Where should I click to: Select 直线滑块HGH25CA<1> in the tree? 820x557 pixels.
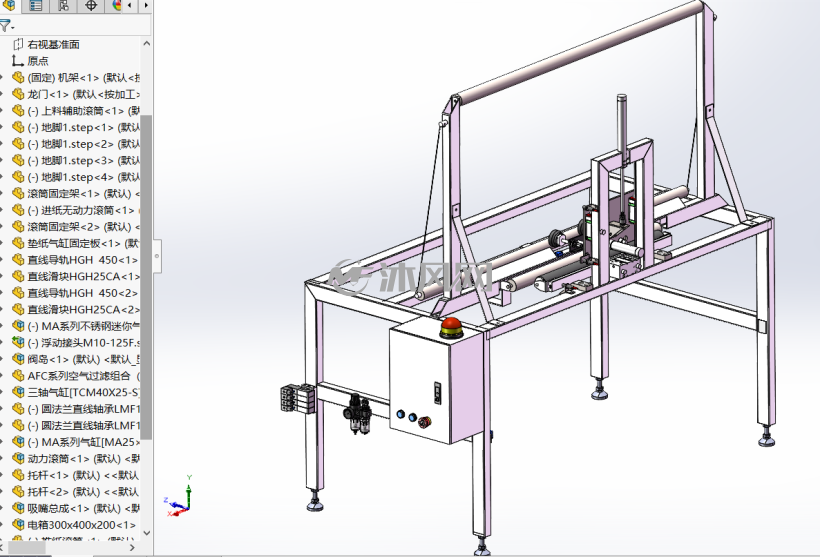[x=76, y=276]
